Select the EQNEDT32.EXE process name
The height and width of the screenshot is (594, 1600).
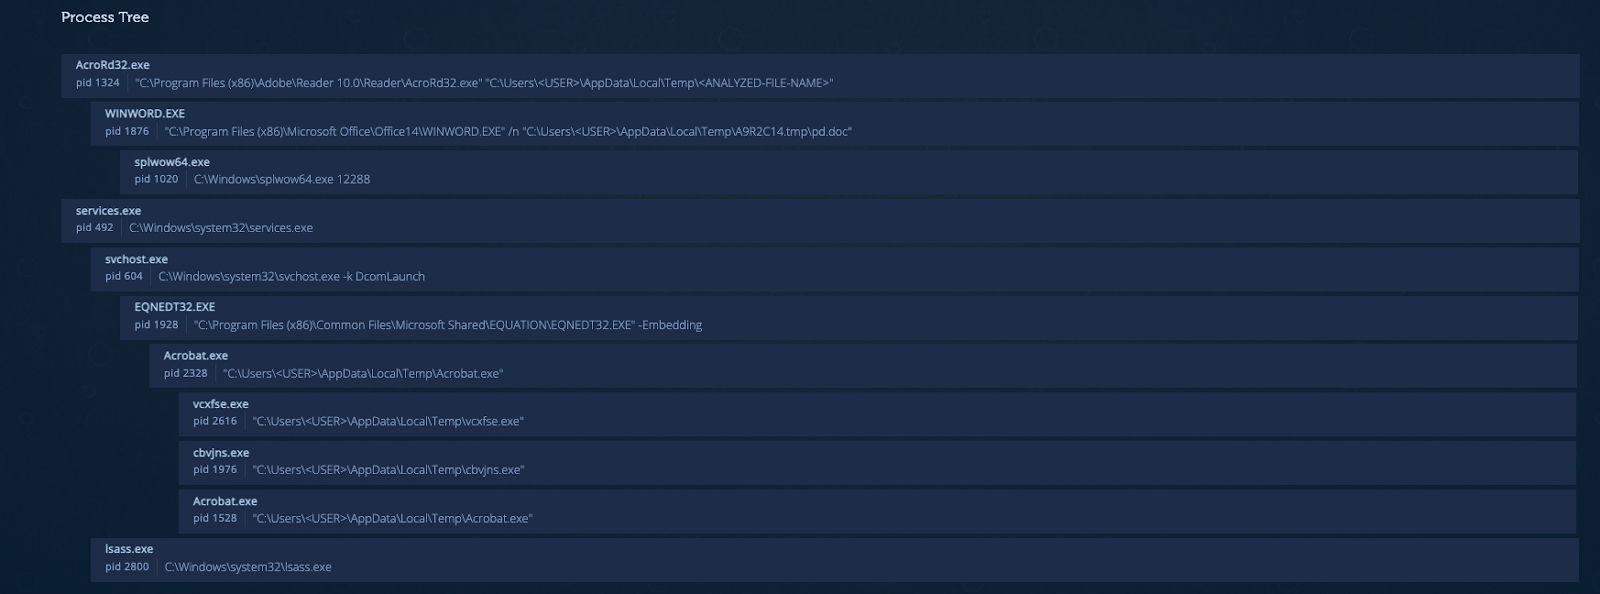pyautogui.click(x=175, y=307)
